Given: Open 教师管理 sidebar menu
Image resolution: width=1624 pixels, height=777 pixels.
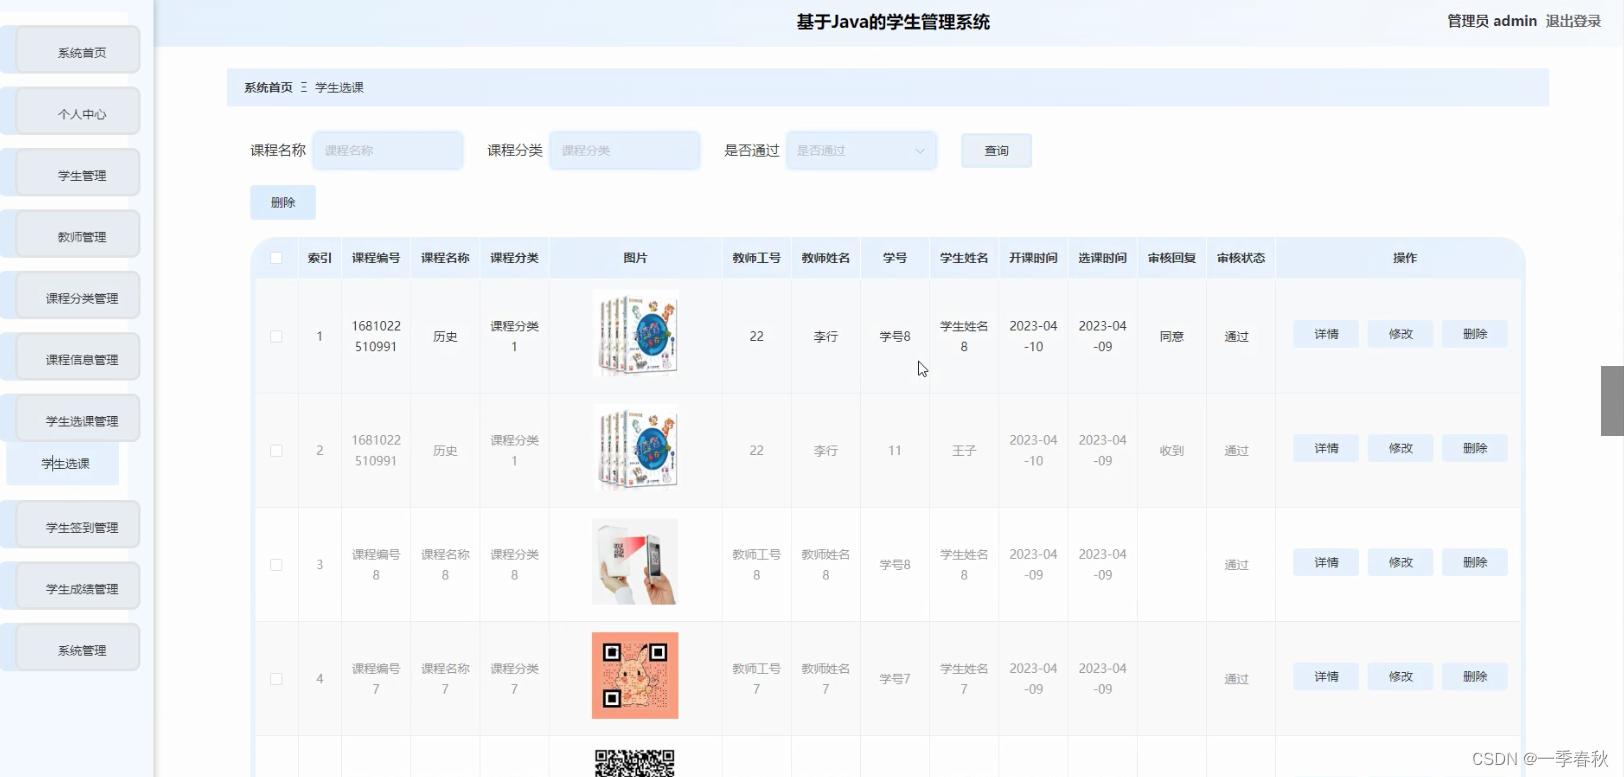Looking at the screenshot, I should tap(77, 236).
